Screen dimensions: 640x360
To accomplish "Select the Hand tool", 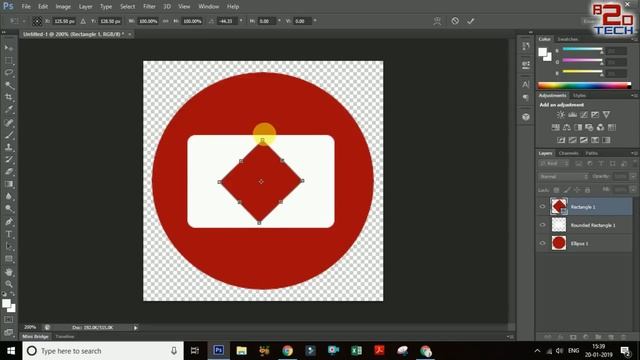I will coord(9,272).
